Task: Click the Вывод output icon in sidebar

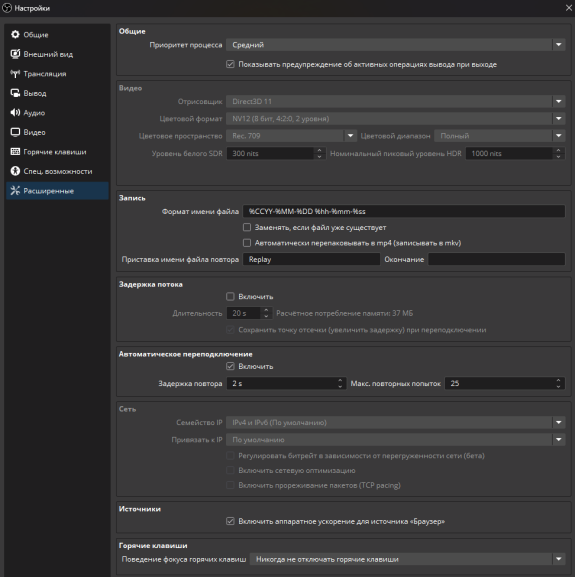Action: pos(15,93)
